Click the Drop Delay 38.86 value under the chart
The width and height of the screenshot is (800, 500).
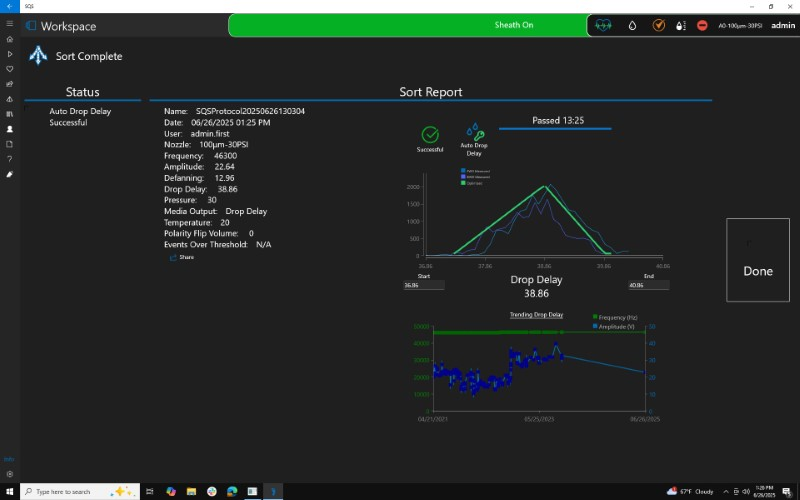(536, 293)
